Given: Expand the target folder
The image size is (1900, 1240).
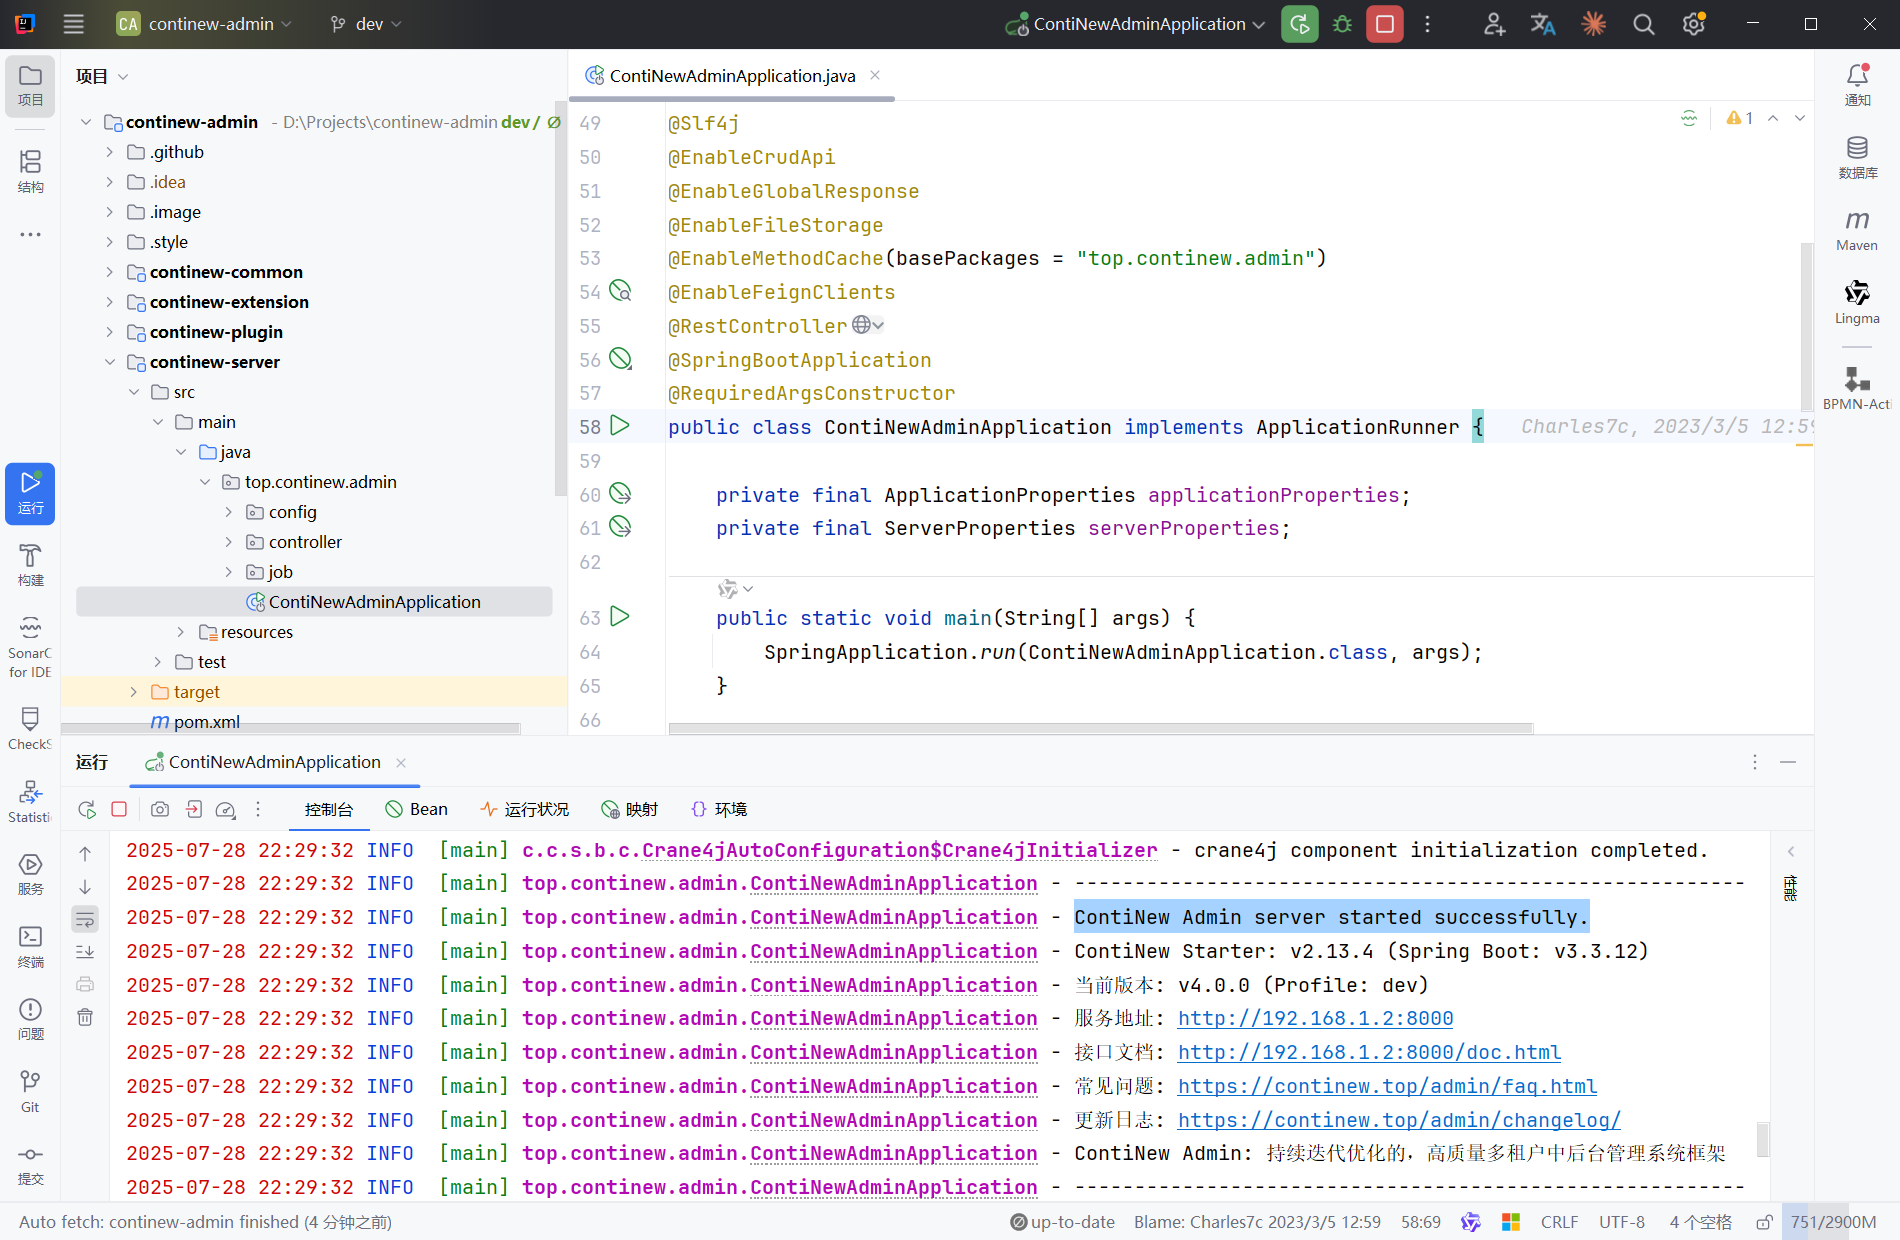Looking at the screenshot, I should 133,692.
